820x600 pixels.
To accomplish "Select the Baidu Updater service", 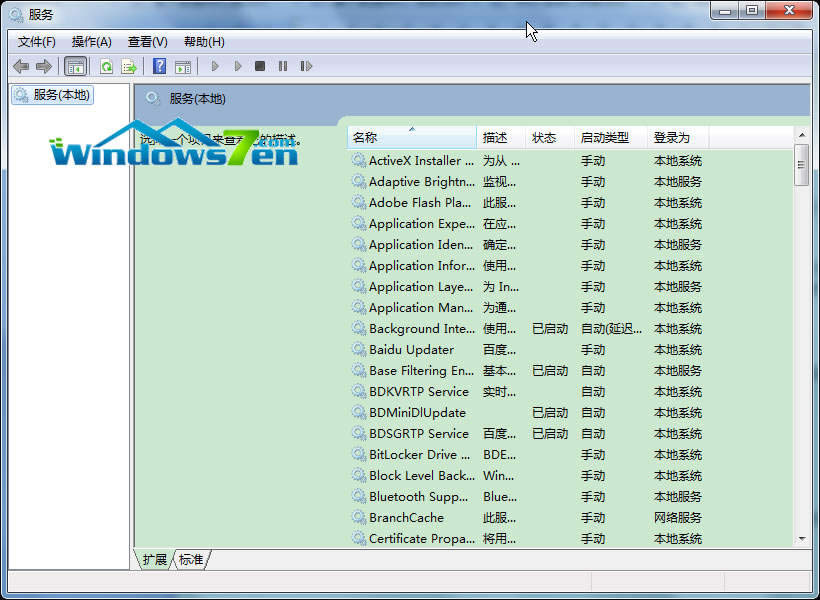I will [410, 350].
